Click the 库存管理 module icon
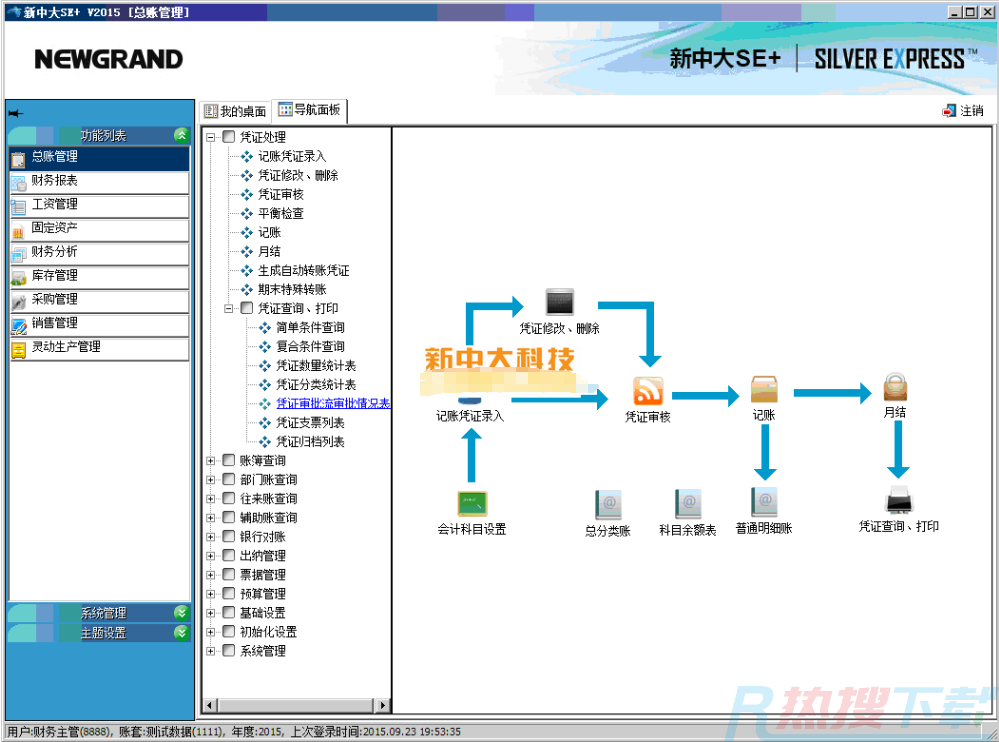The width and height of the screenshot is (999, 742). [18, 278]
